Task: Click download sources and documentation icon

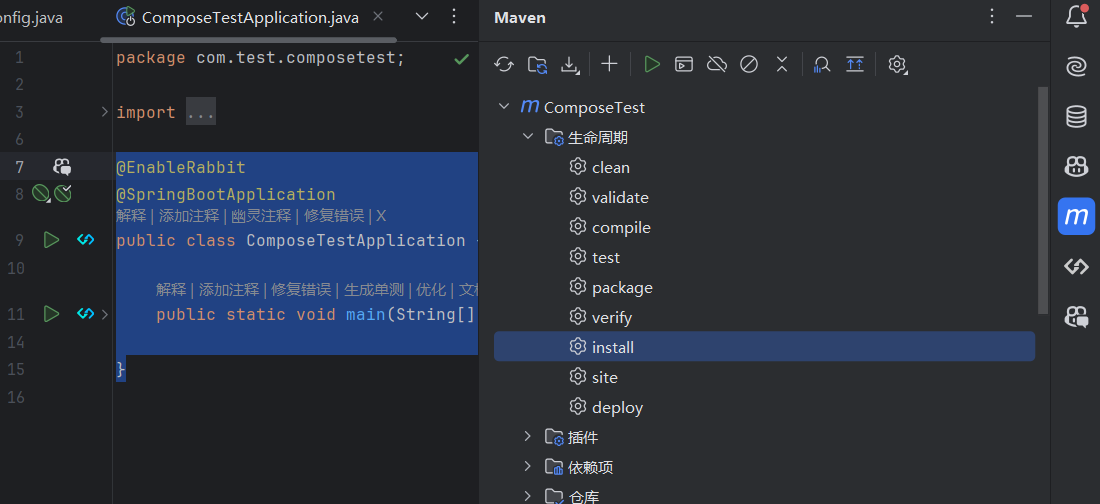Action: coord(570,65)
